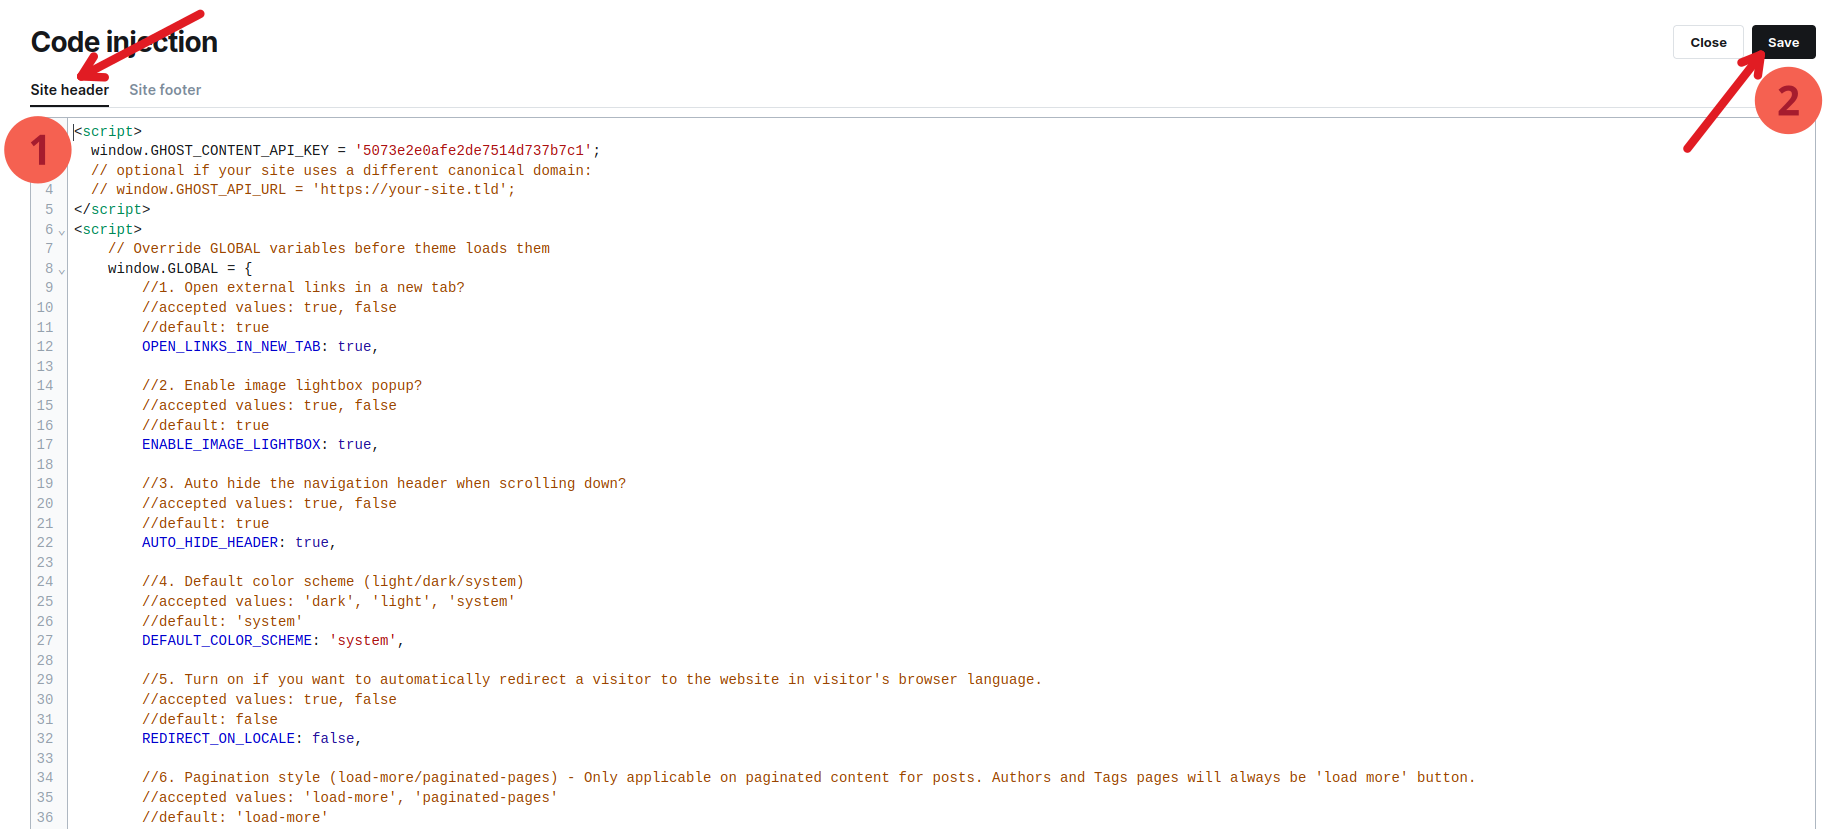Image resolution: width=1830 pixels, height=829 pixels.
Task: Collapse the script block at line 6
Action: (62, 232)
